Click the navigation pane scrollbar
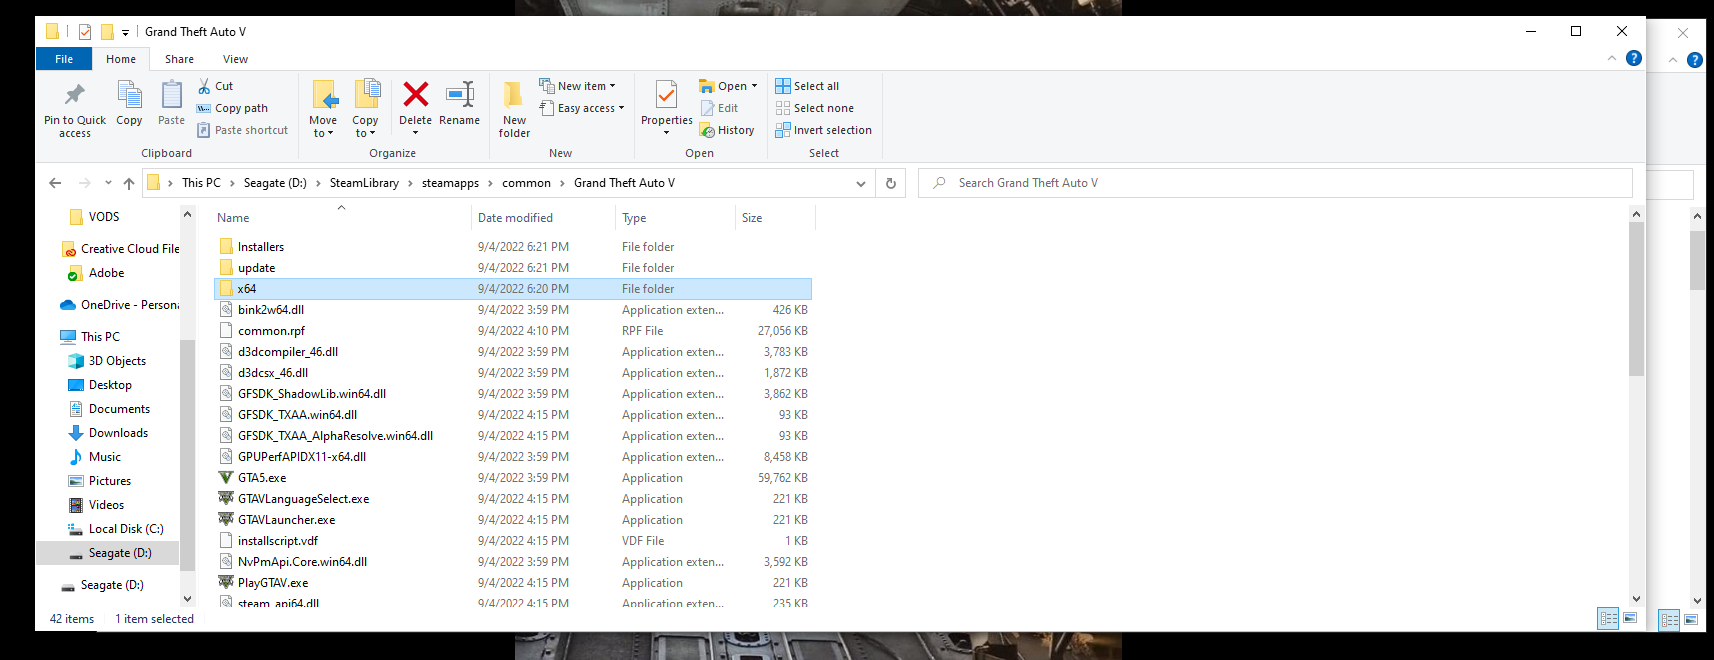The image size is (1714, 660). click(x=187, y=455)
